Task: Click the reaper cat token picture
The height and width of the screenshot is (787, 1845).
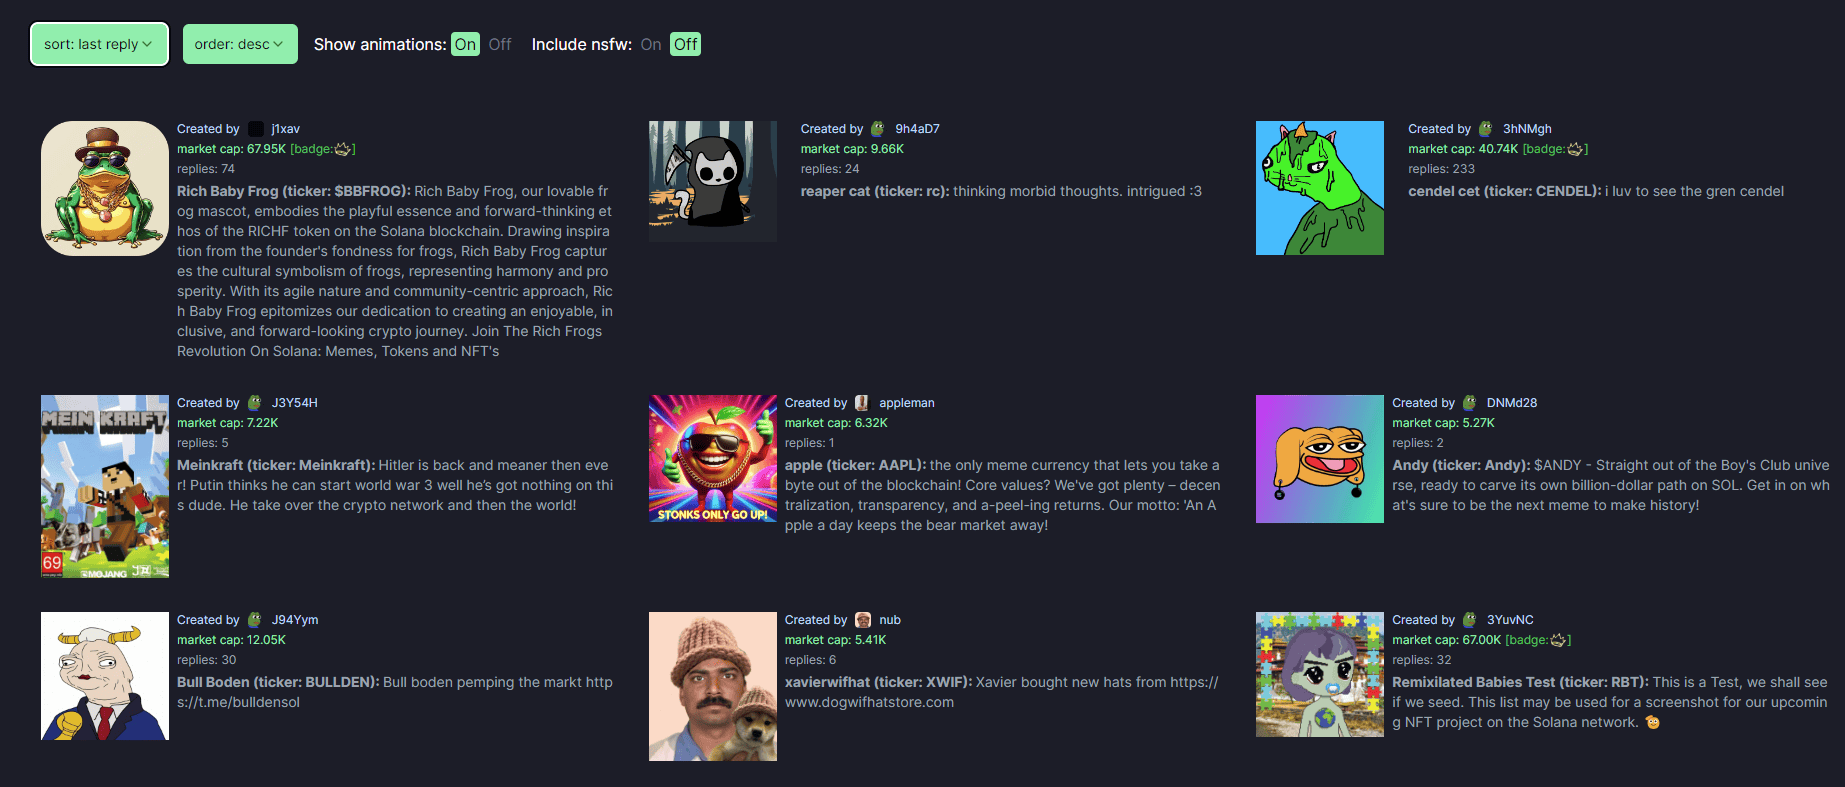Action: (x=713, y=181)
